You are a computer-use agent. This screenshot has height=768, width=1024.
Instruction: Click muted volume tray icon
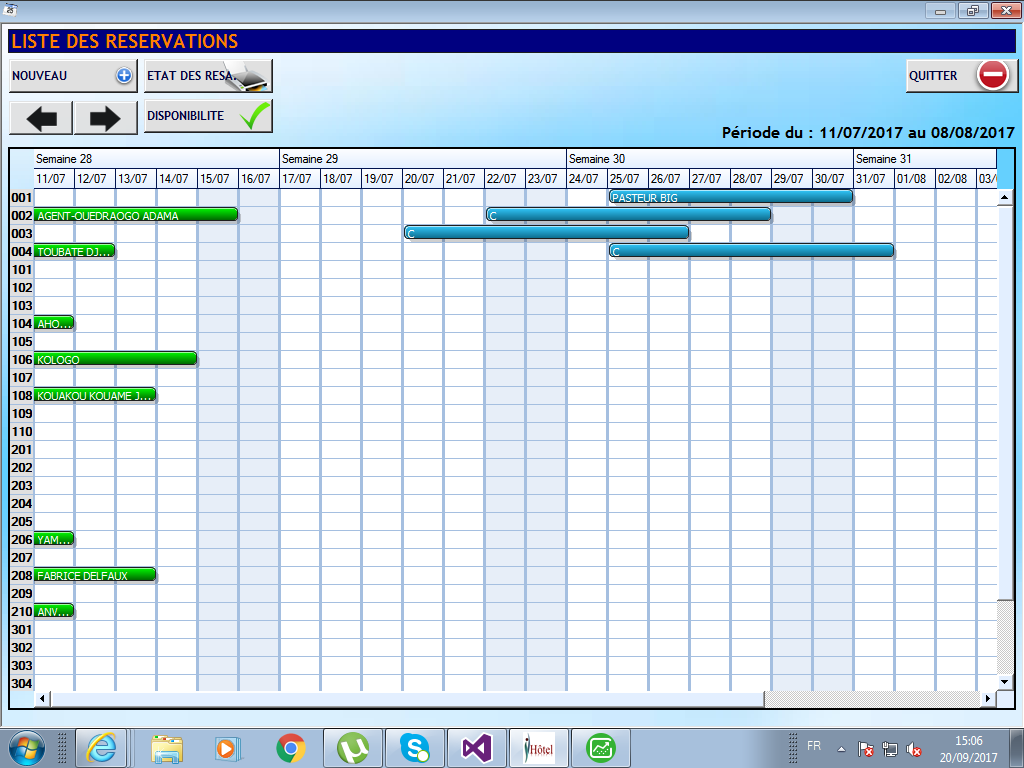tap(914, 750)
